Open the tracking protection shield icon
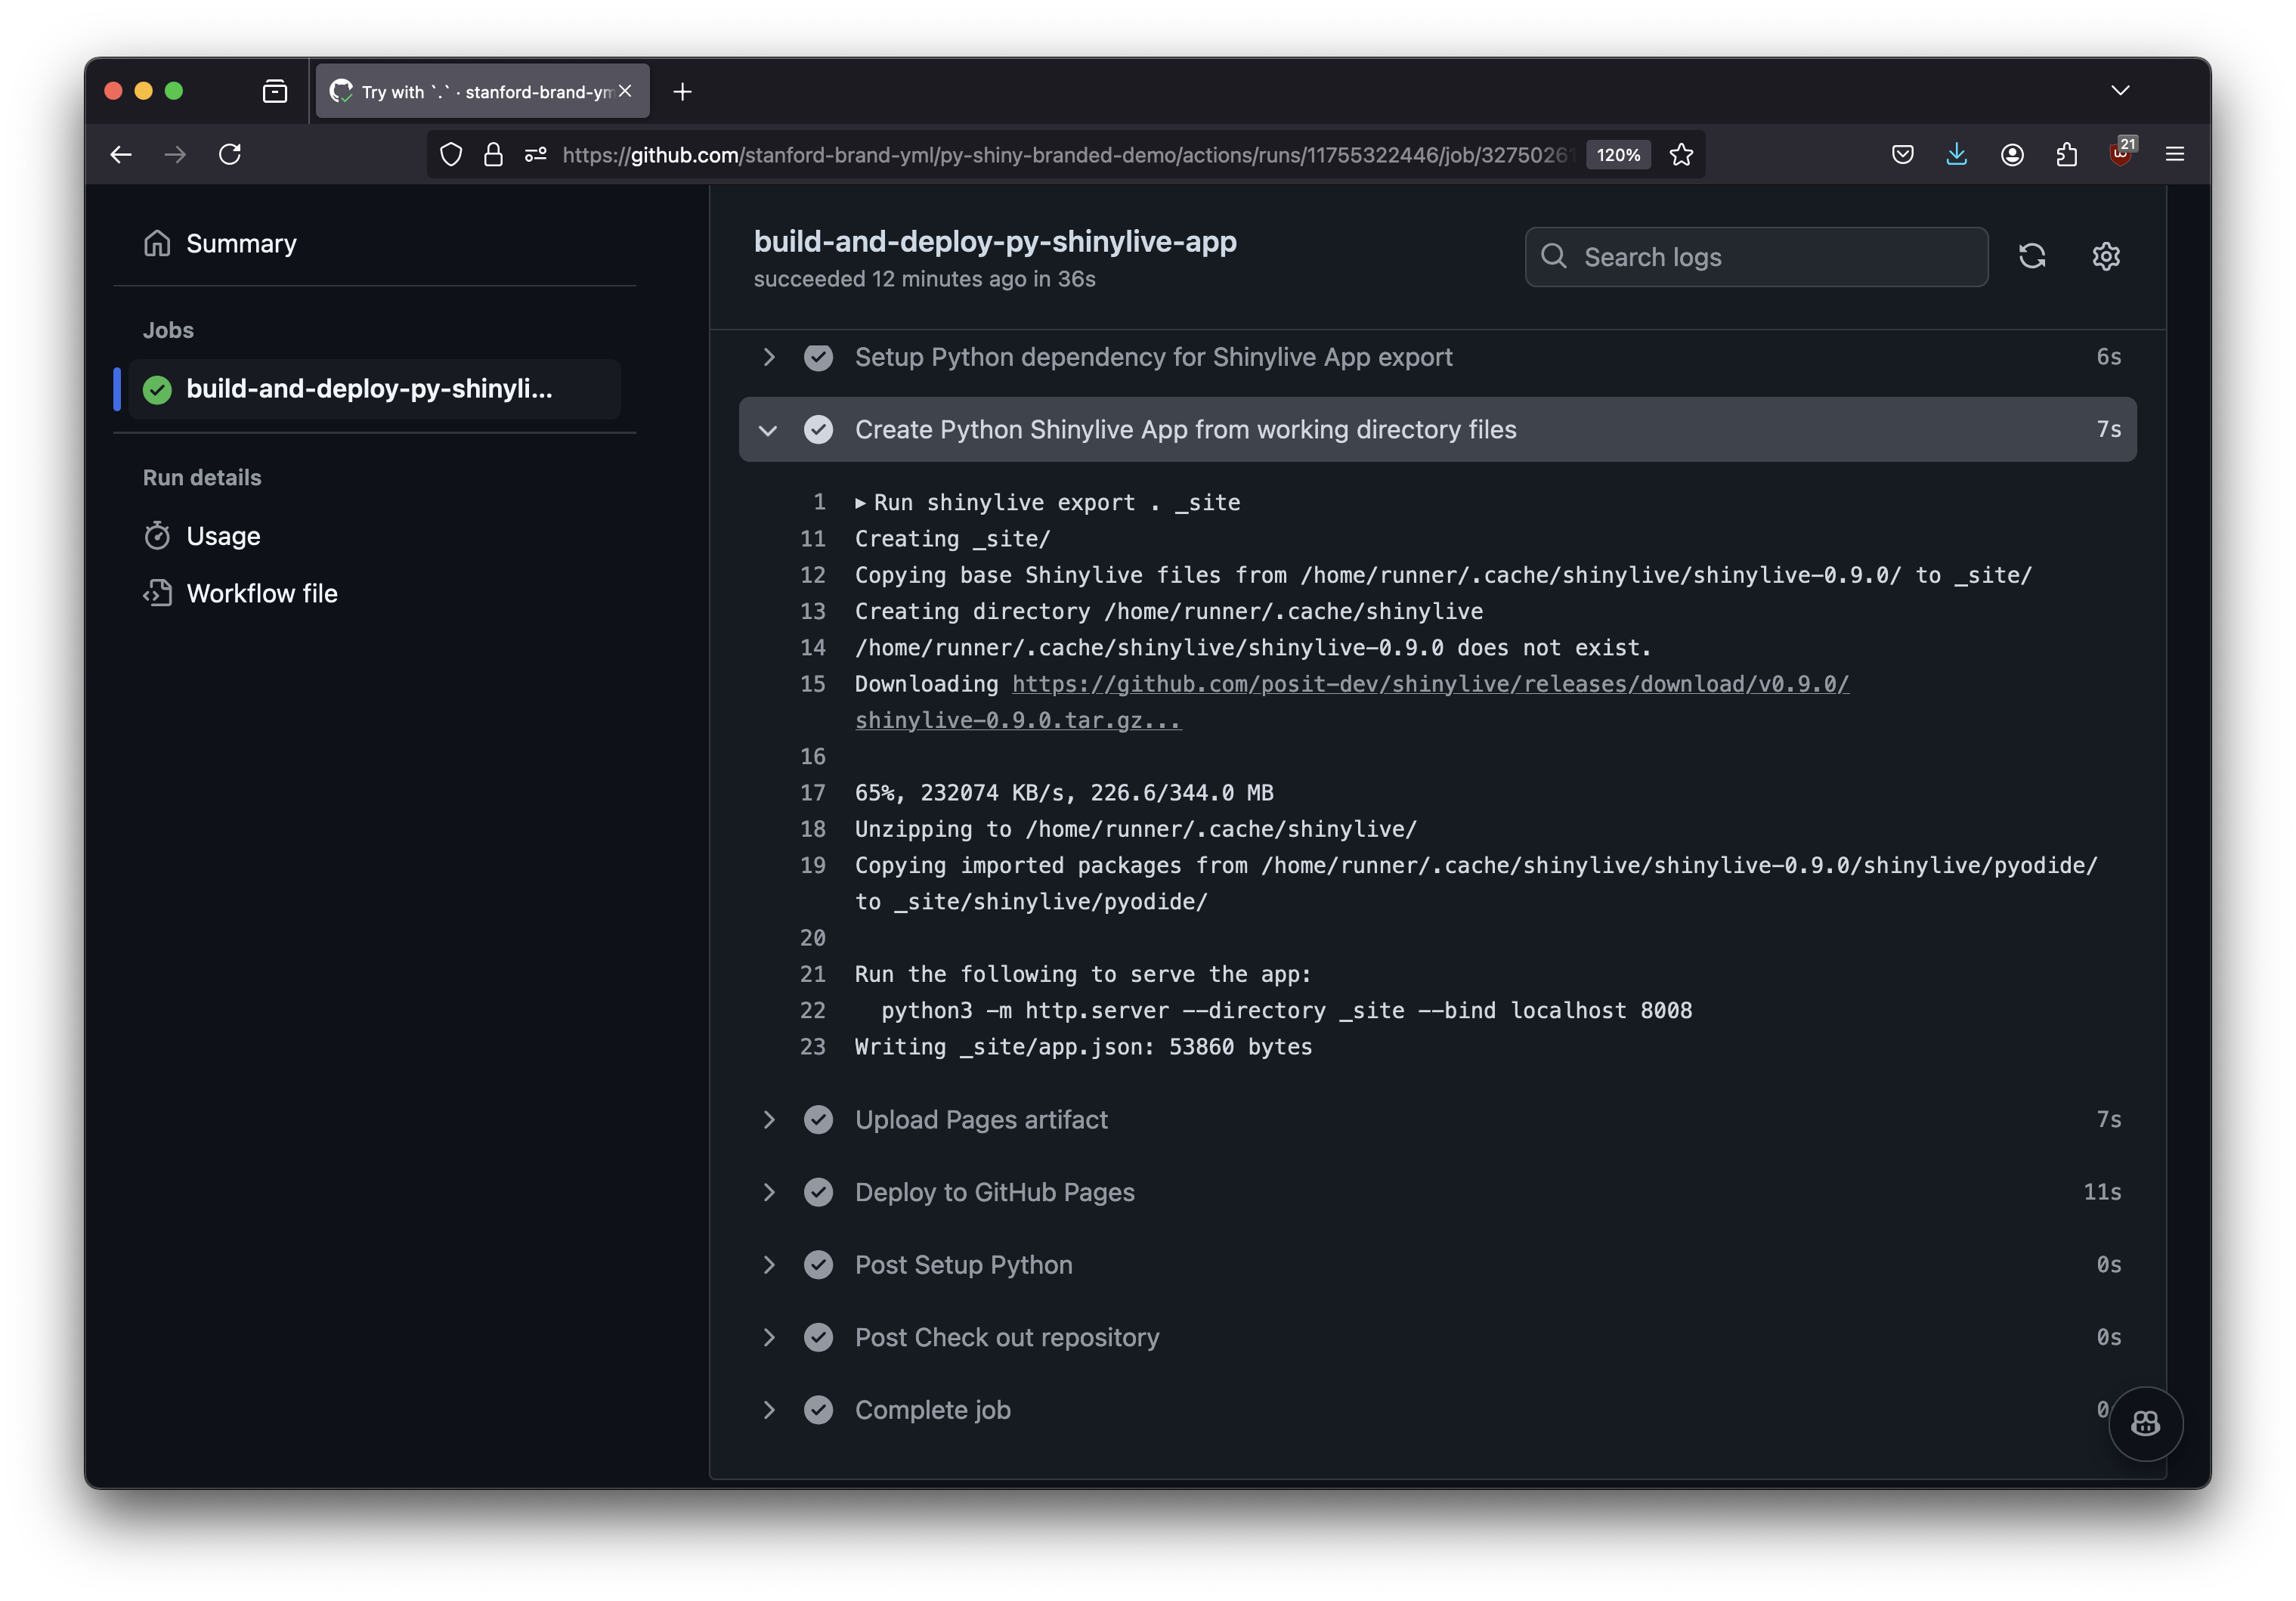Screen dimensions: 2296x1601 (451, 154)
